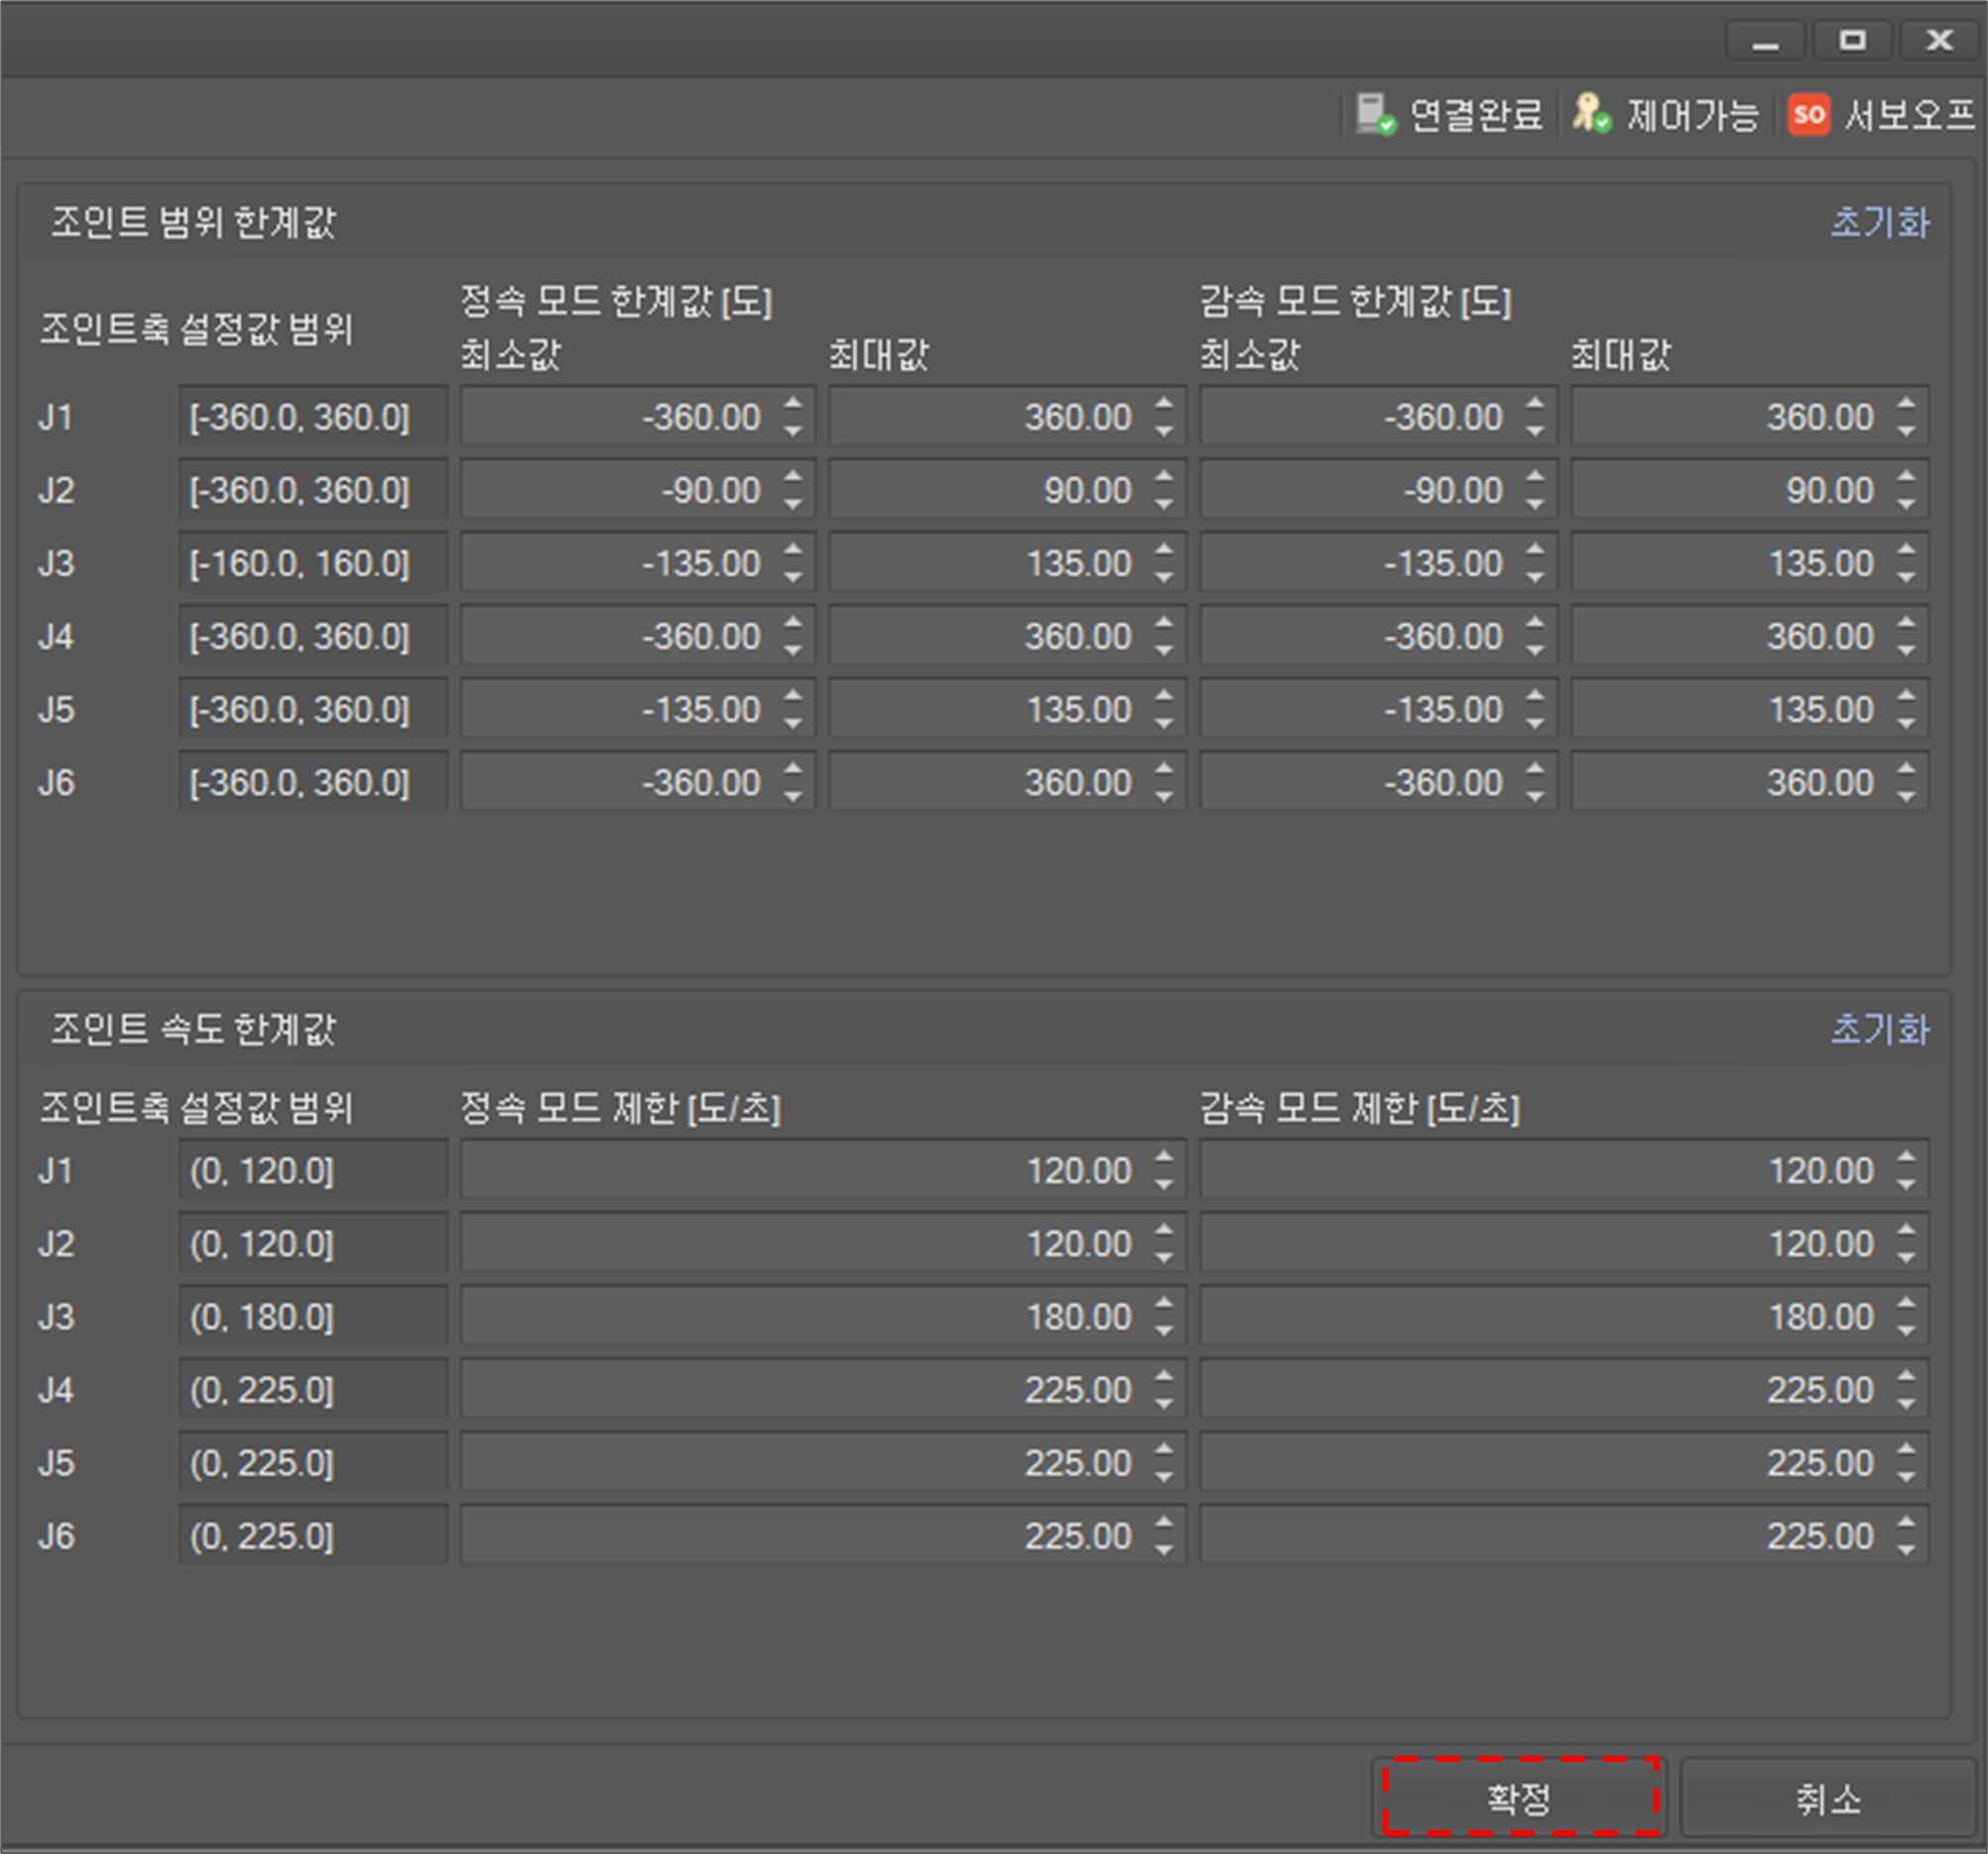The width and height of the screenshot is (1988, 1854).
Task: Reset joint range limits with 초기화
Action: [x=1879, y=222]
